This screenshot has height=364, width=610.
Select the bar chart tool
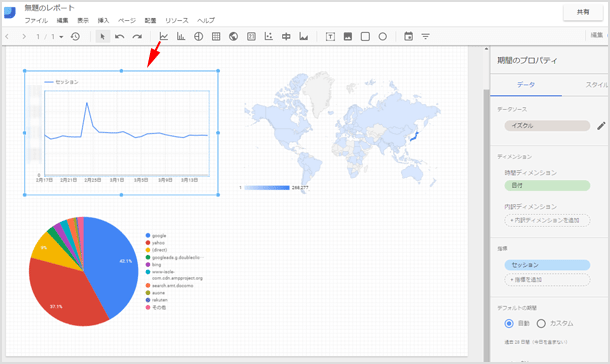(x=181, y=37)
